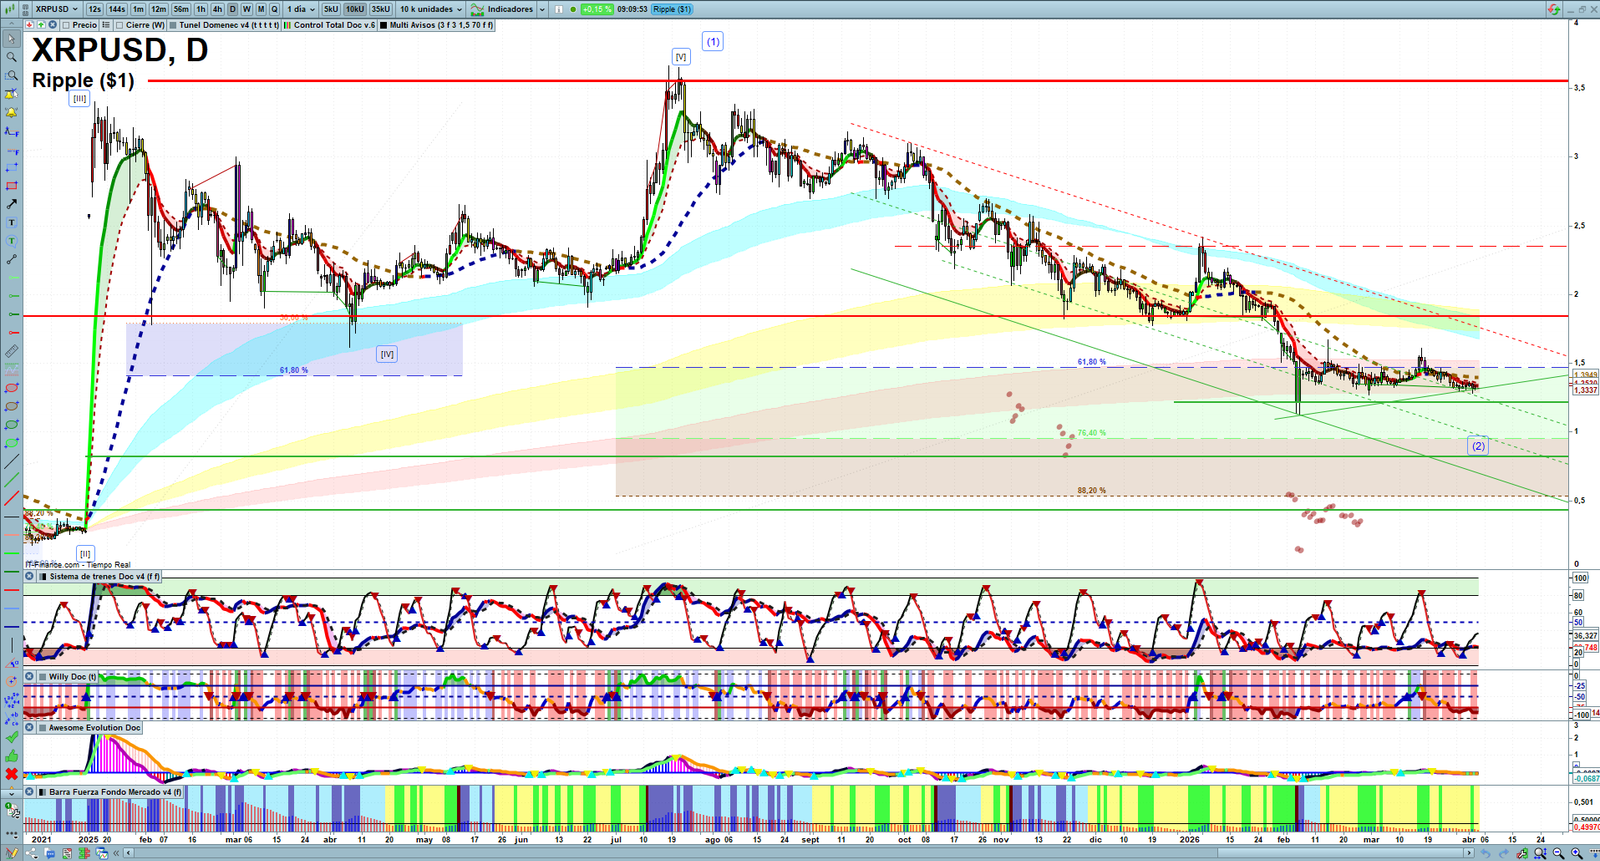Image resolution: width=1600 pixels, height=861 pixels.
Task: Set history to 5kU units
Action: tap(331, 9)
